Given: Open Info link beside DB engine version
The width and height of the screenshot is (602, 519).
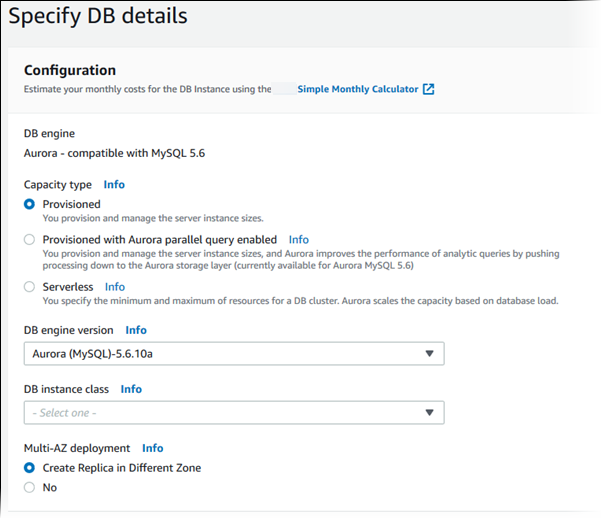Looking at the screenshot, I should 136,330.
